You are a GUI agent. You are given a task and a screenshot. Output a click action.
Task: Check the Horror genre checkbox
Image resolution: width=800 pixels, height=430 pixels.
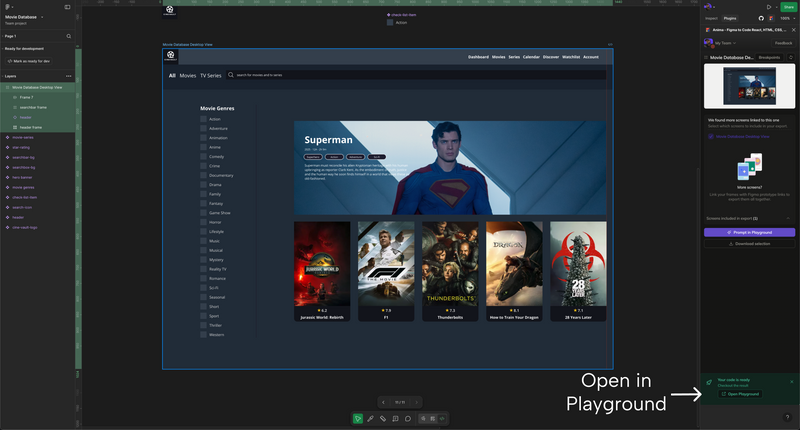pos(204,222)
